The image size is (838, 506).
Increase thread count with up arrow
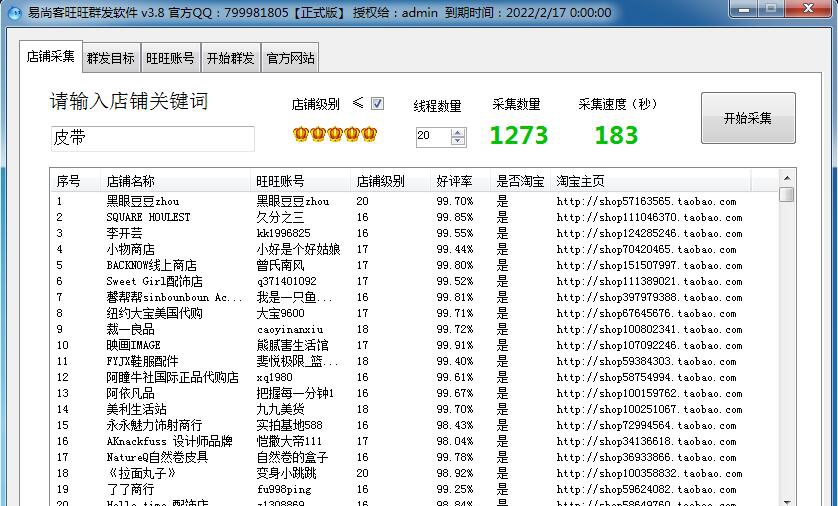click(458, 131)
